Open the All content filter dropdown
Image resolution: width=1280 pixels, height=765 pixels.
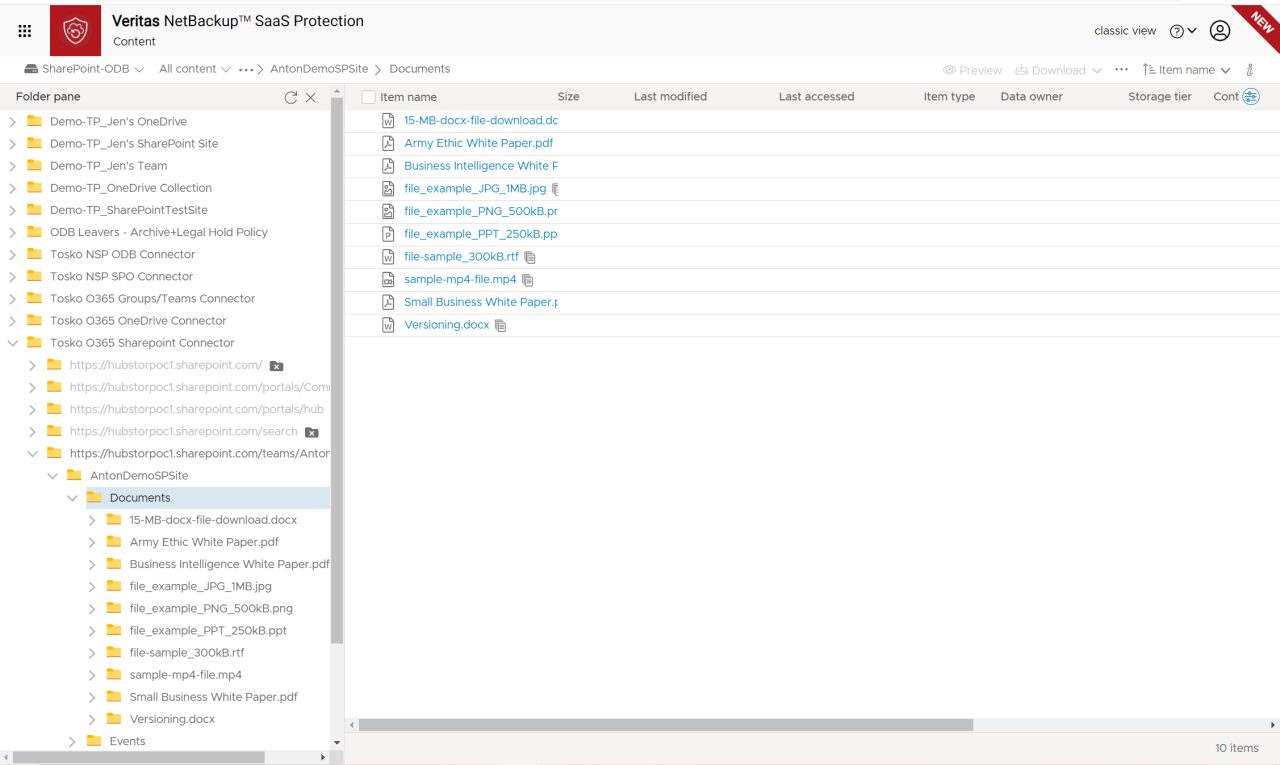195,69
